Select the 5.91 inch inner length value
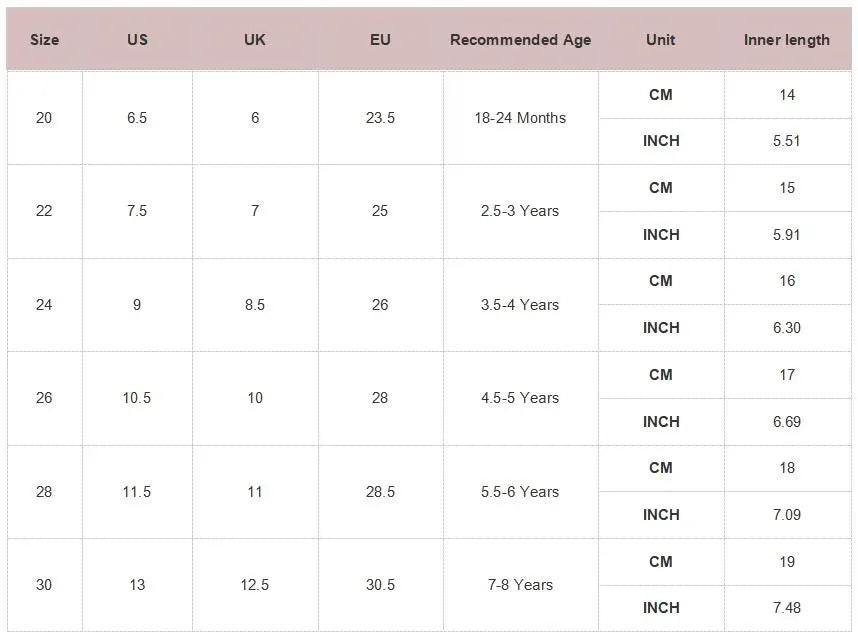858x637 pixels. pos(787,235)
